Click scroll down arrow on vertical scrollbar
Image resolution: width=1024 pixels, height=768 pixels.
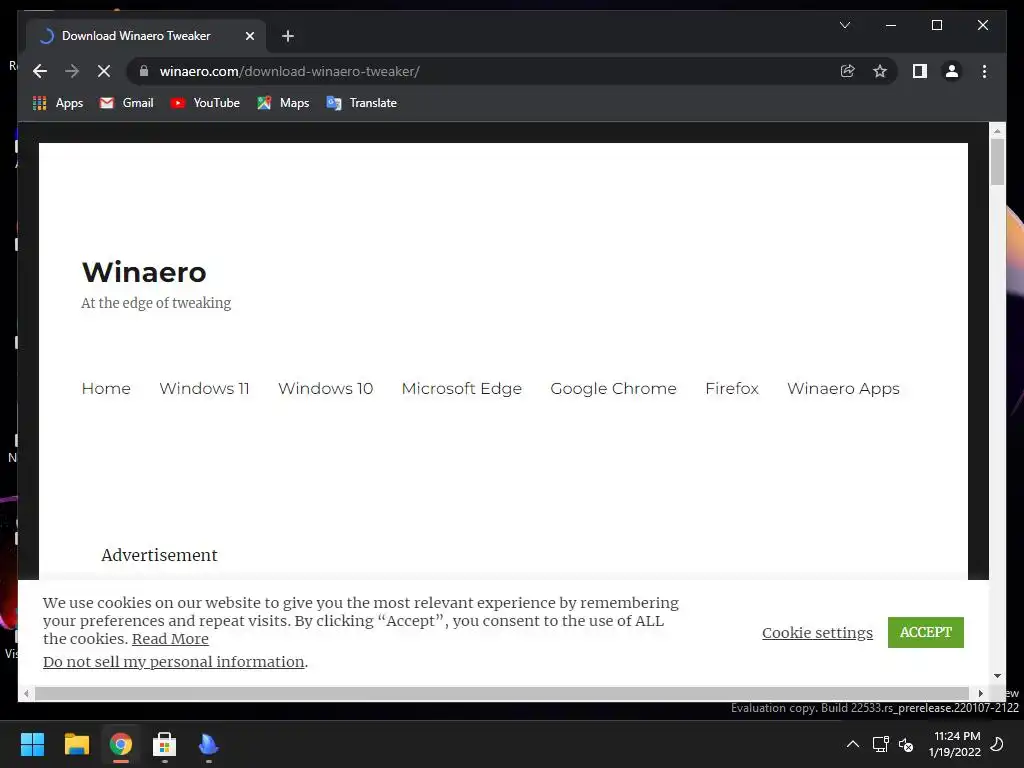pyautogui.click(x=997, y=676)
